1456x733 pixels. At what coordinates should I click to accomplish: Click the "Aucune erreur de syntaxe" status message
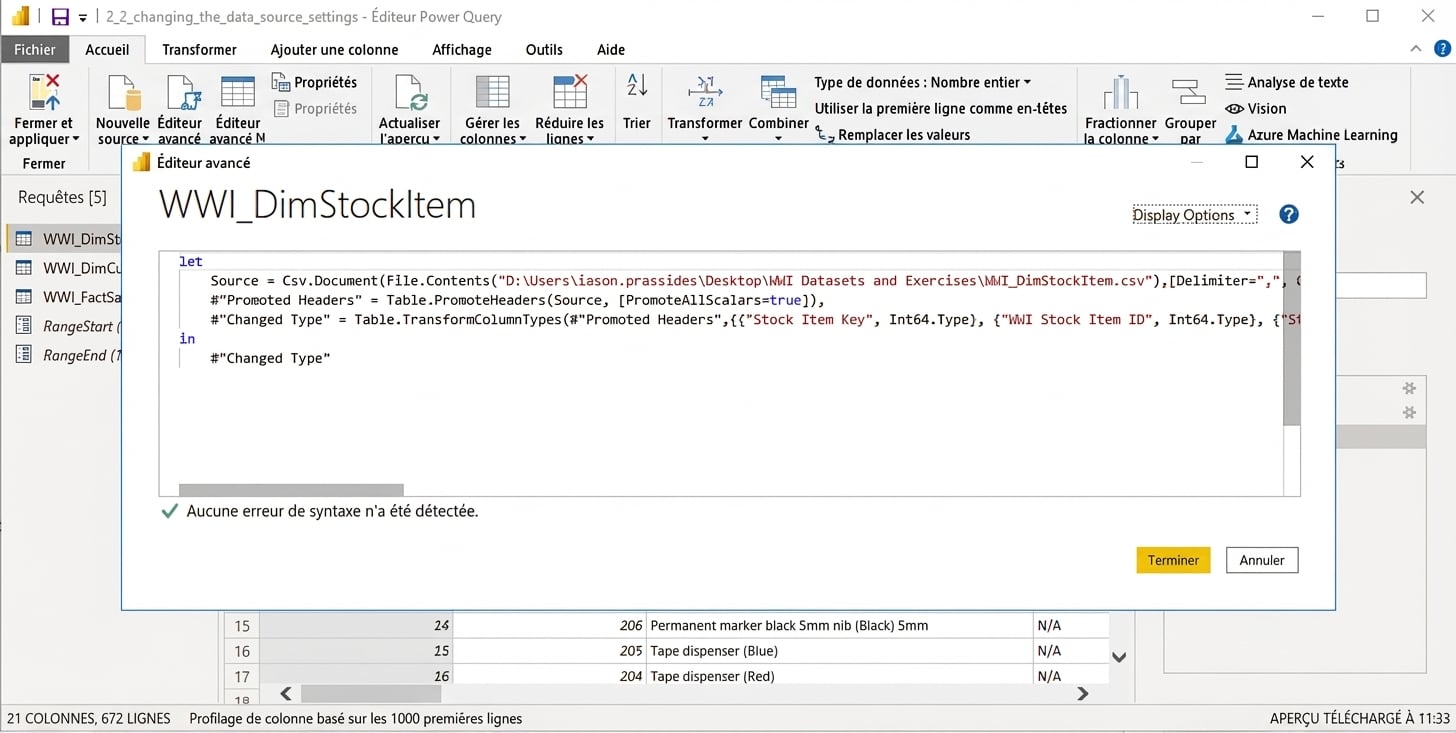332,511
